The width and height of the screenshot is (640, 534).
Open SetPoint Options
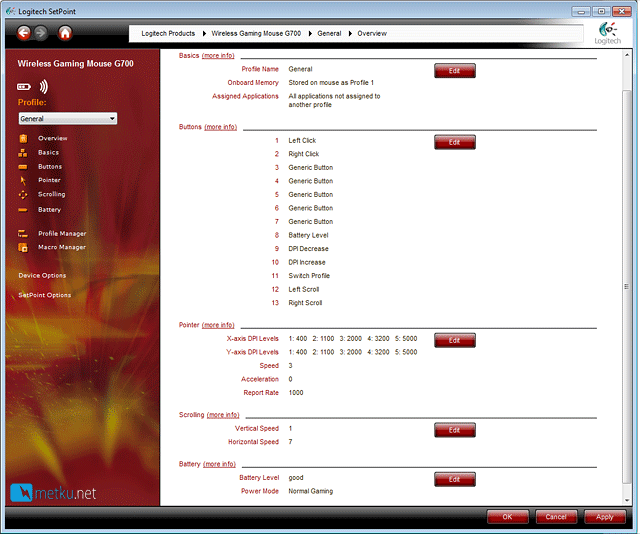click(x=44, y=295)
